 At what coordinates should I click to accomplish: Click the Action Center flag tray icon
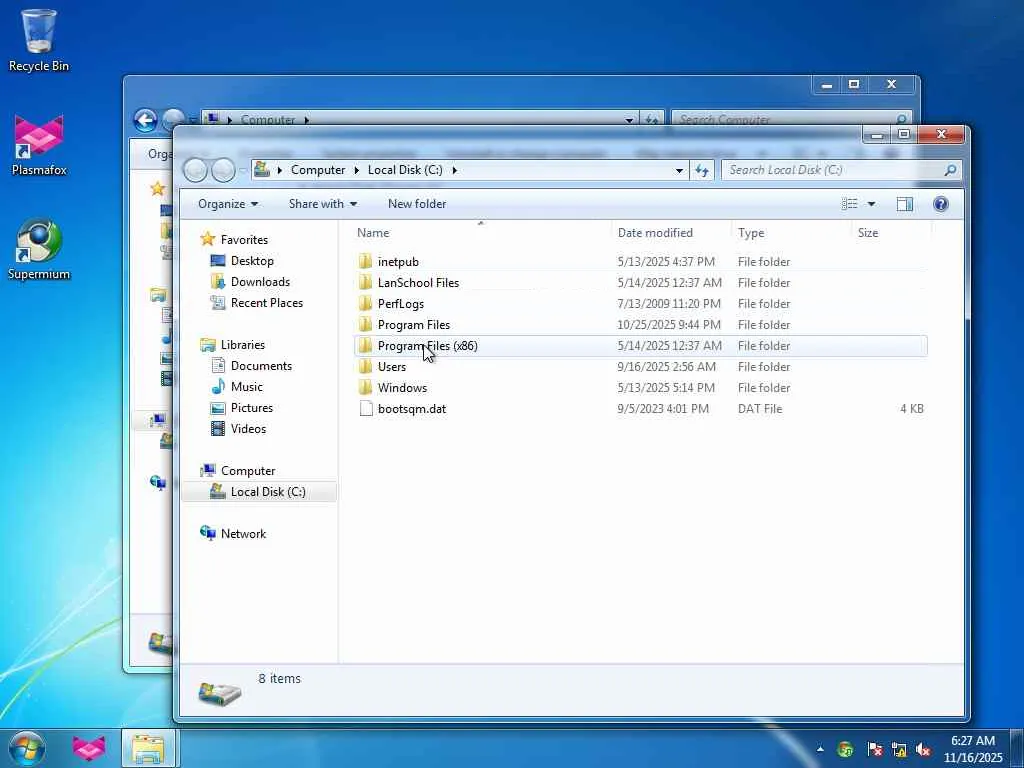coord(874,749)
